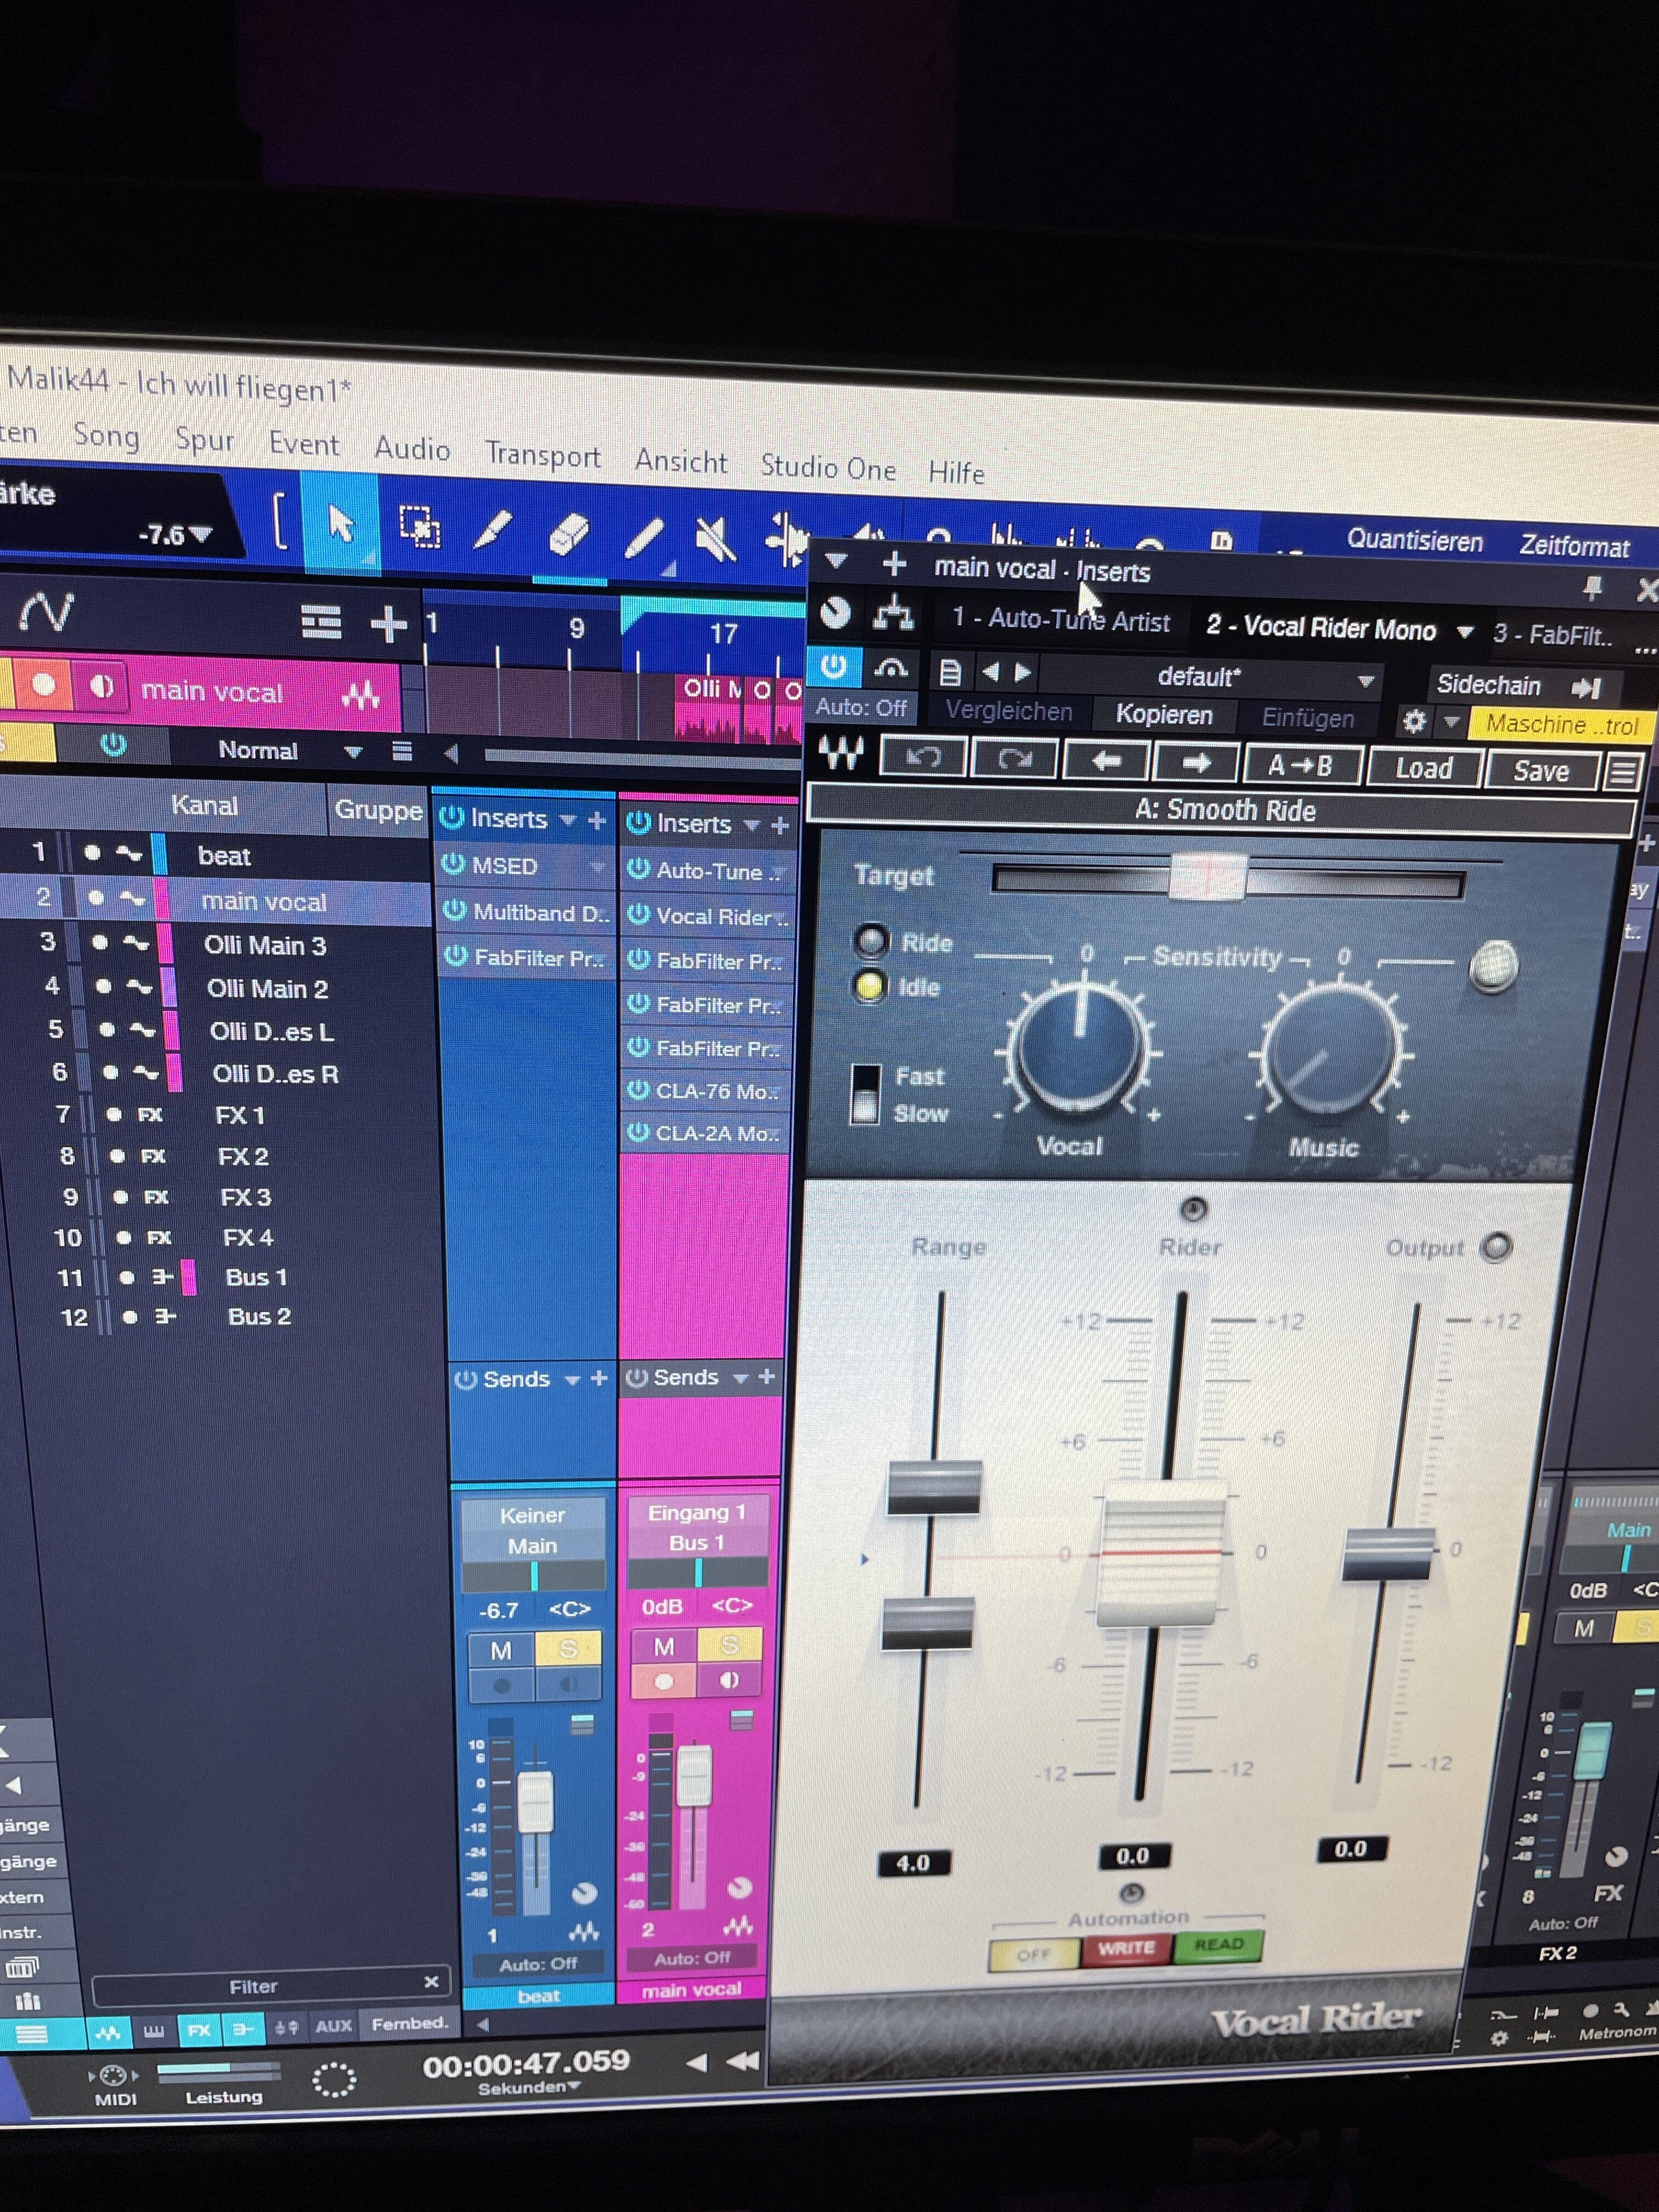Open the Waves plugin menu icon
This screenshot has width=1659, height=2212.
pyautogui.click(x=1623, y=772)
